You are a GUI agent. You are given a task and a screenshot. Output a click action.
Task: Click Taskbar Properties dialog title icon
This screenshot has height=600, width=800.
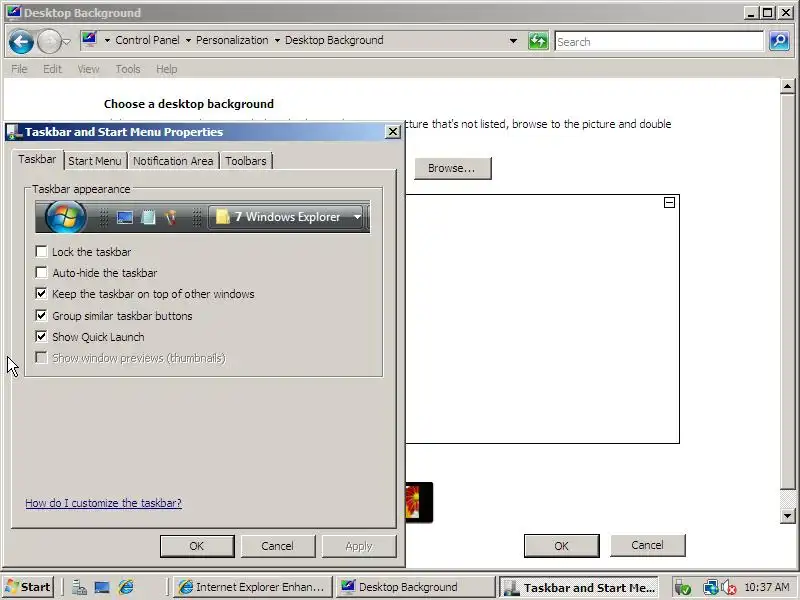click(x=14, y=132)
